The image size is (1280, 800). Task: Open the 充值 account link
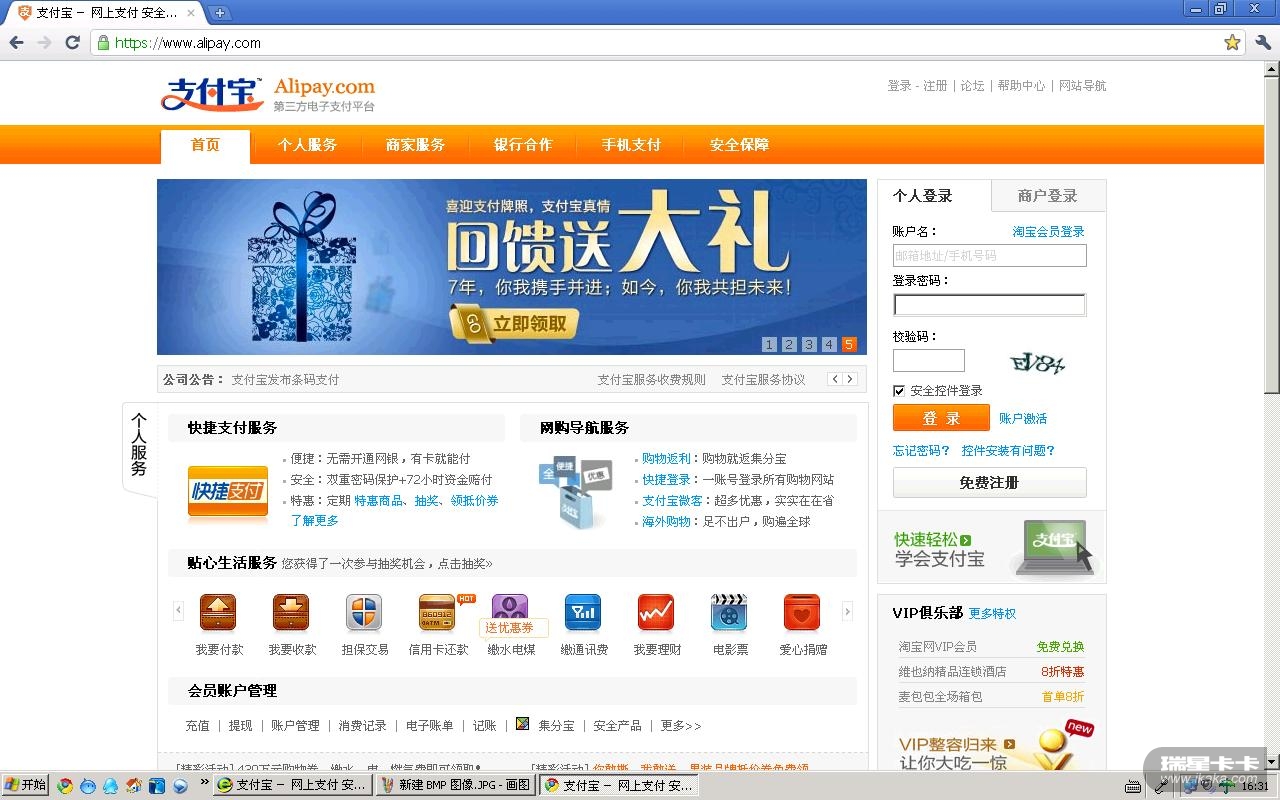click(x=197, y=726)
